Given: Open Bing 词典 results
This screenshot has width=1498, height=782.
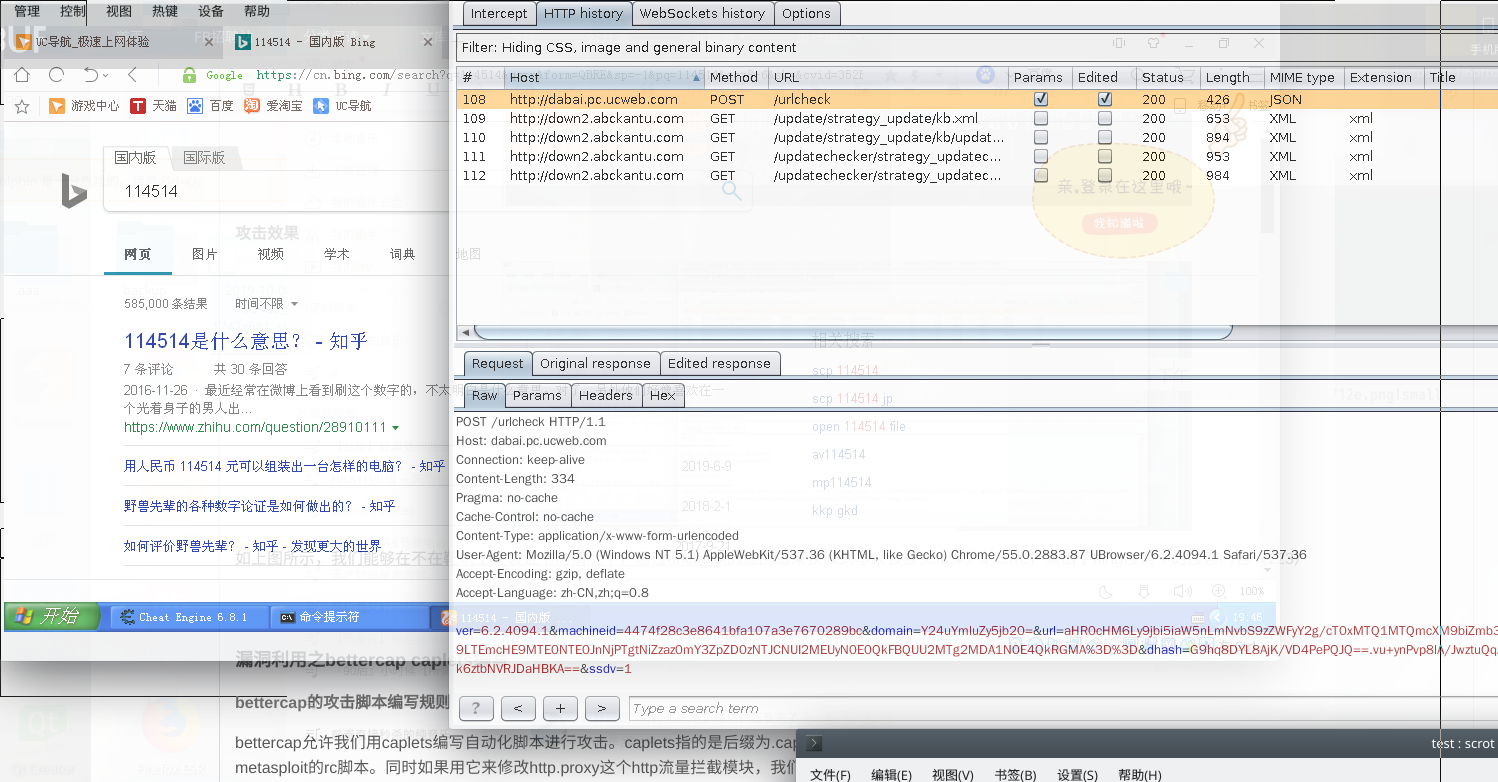Looking at the screenshot, I should click(x=402, y=254).
